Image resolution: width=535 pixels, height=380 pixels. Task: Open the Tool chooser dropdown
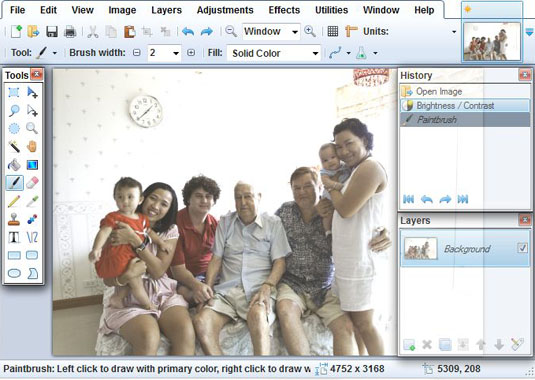55,53
